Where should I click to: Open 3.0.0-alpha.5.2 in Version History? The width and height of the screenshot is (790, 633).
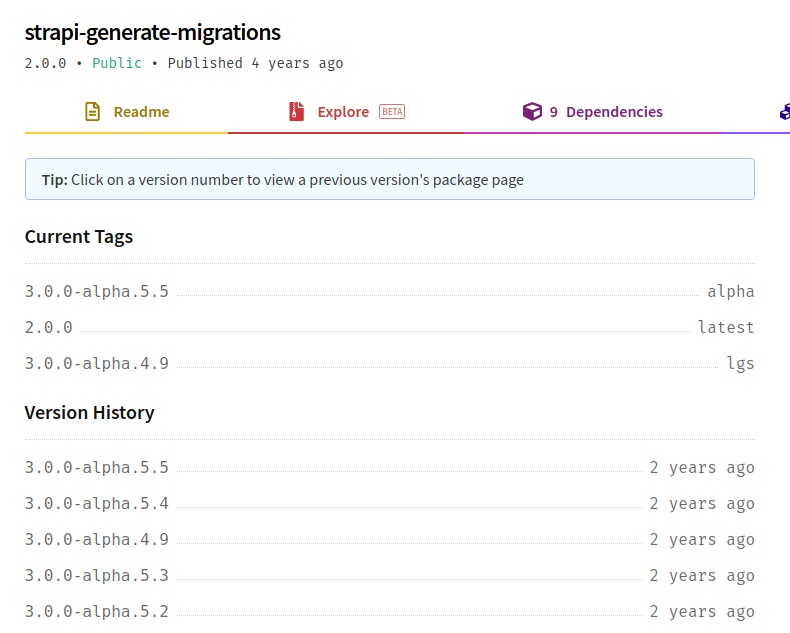coord(97,611)
